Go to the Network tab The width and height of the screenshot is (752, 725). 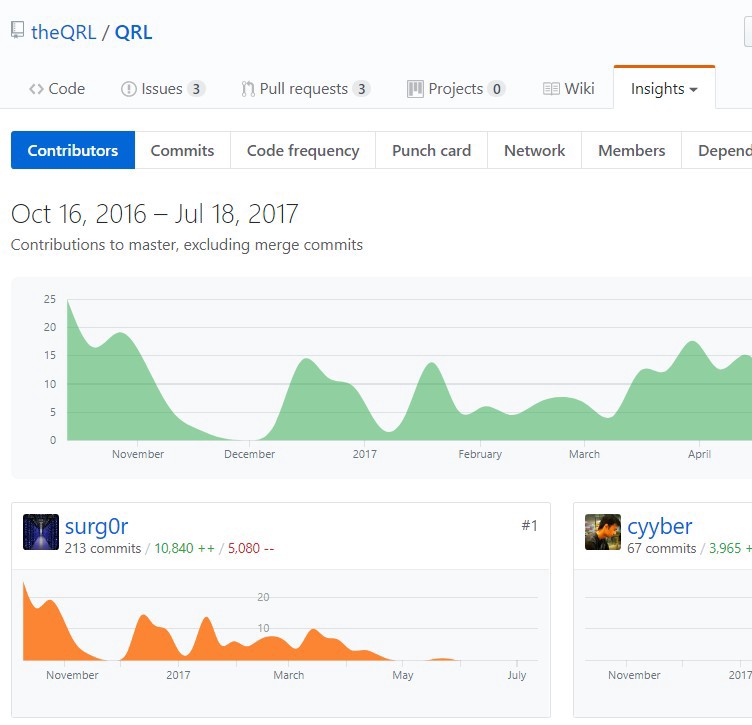tap(534, 150)
